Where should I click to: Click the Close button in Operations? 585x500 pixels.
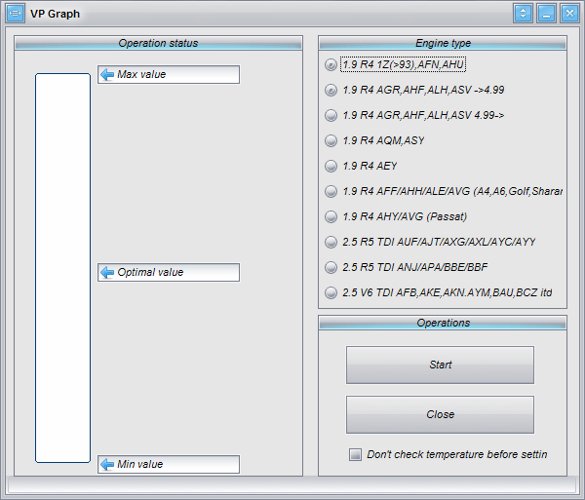(440, 415)
